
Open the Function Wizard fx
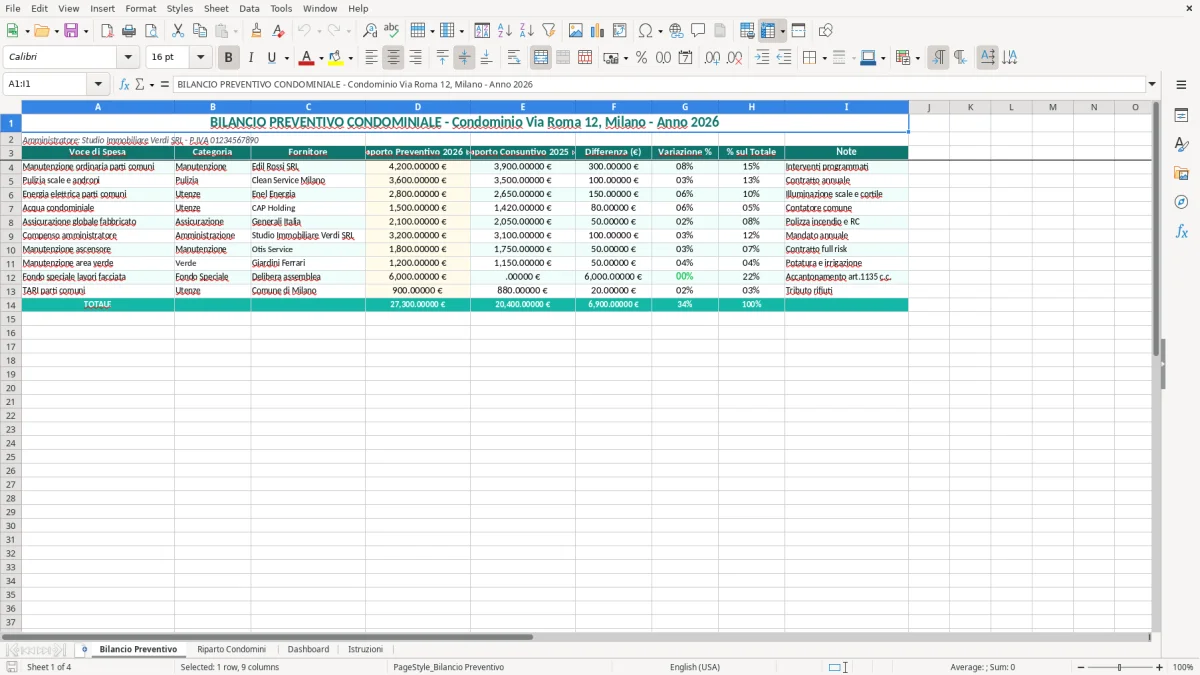coord(124,85)
